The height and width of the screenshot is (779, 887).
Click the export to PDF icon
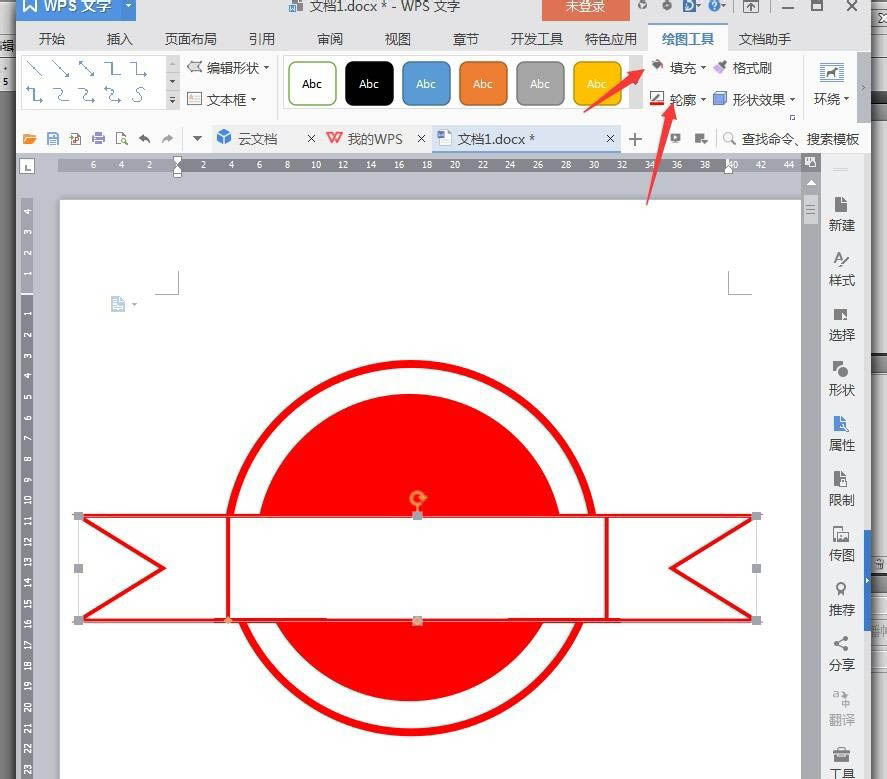75,139
